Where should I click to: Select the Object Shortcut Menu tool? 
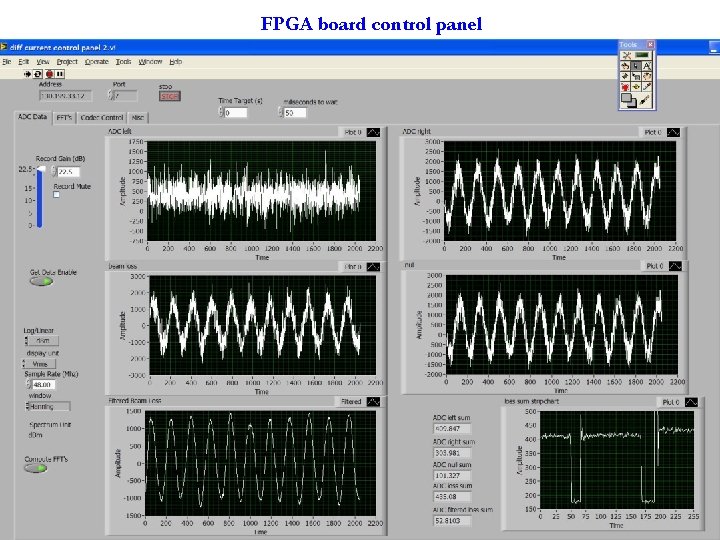pos(636,76)
